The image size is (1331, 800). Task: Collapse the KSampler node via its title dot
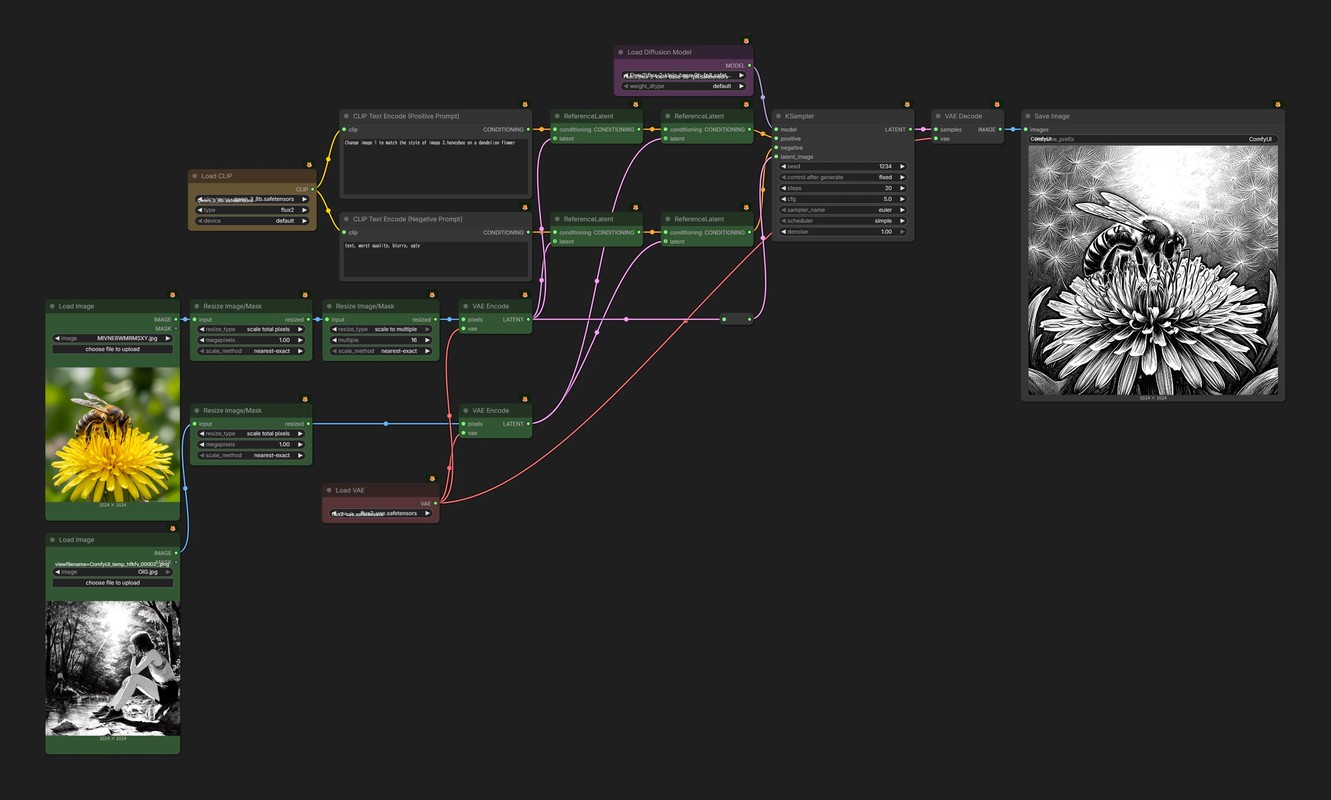[x=779, y=116]
